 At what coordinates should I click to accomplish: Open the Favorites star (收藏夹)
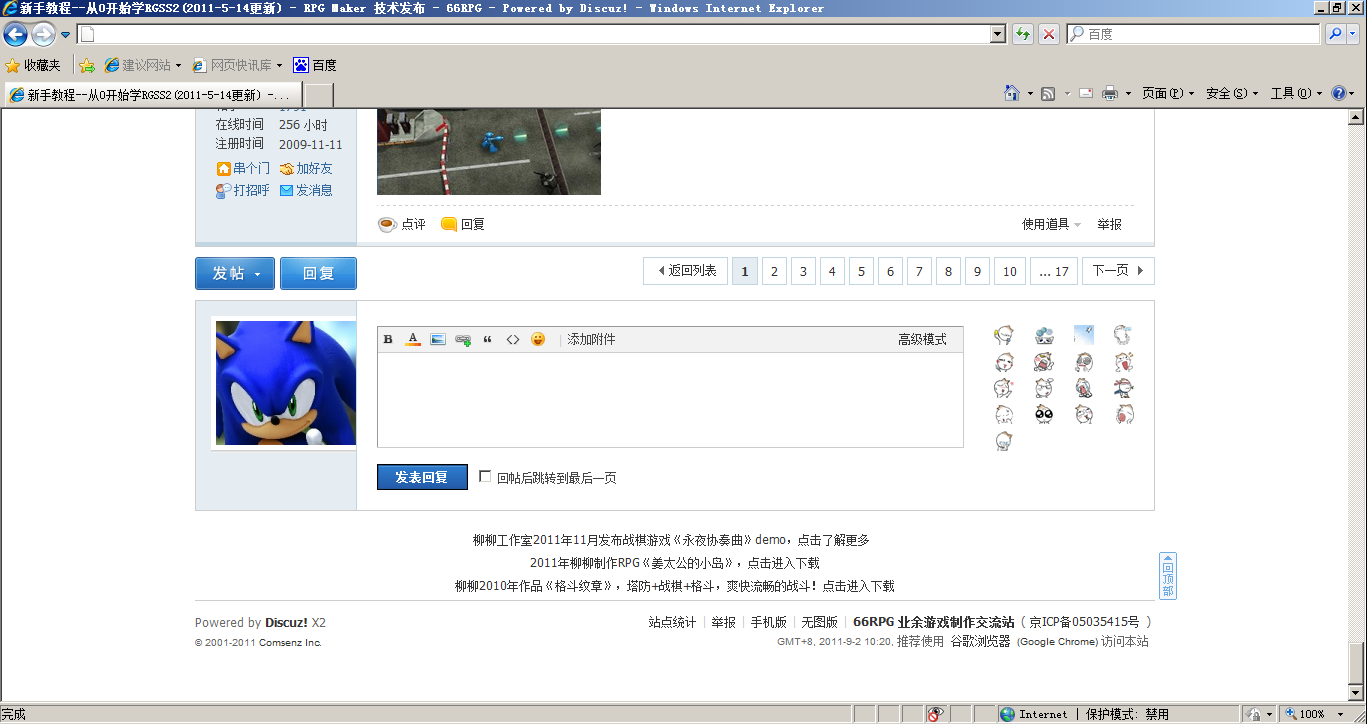pyautogui.click(x=33, y=65)
